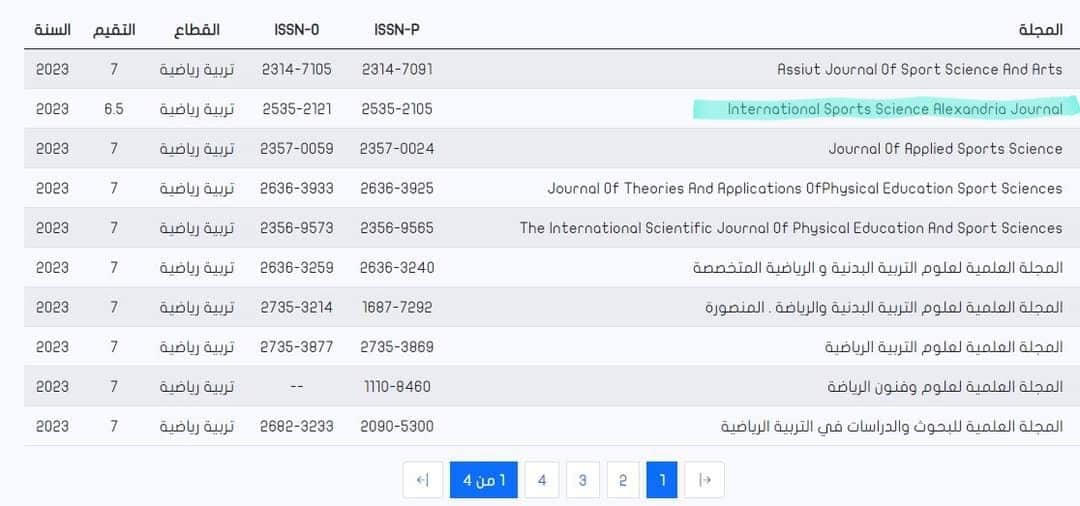Sort by the القطاع column header
The image size is (1080, 506).
[197, 29]
